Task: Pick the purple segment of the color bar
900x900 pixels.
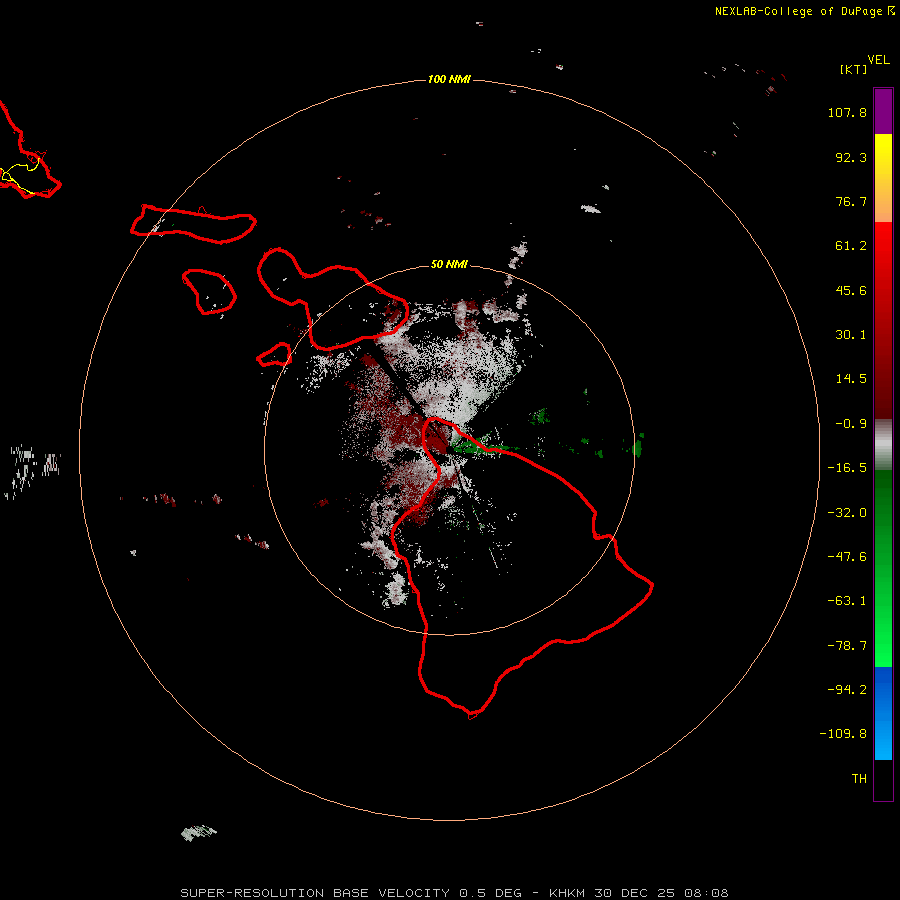Action: [883, 111]
